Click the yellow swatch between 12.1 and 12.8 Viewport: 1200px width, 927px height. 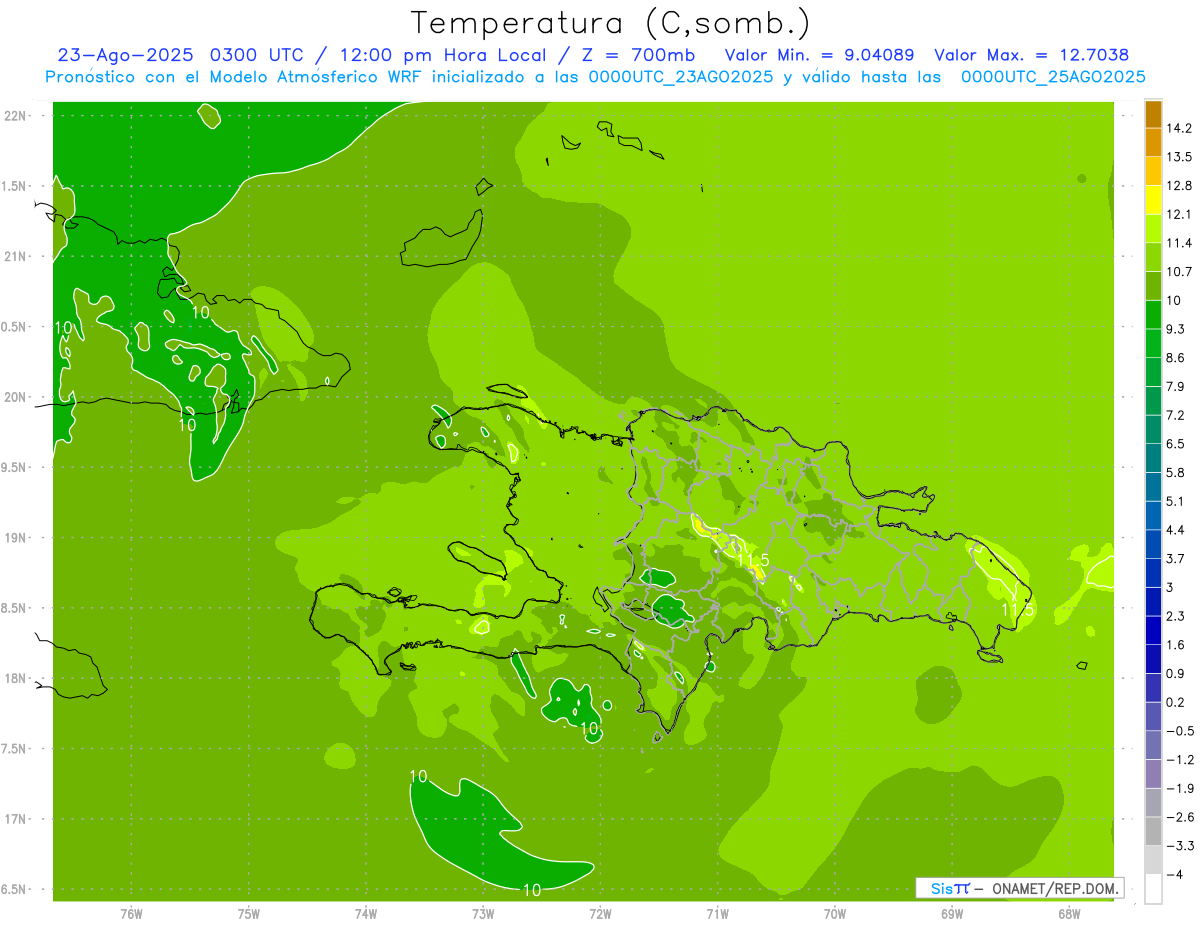[x=1153, y=200]
